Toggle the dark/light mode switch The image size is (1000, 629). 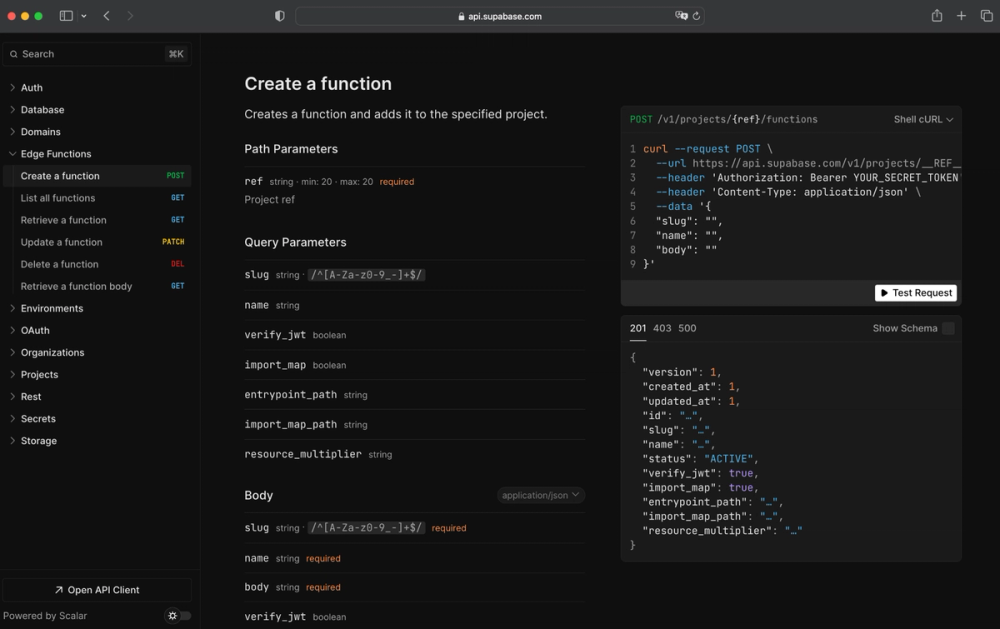click(179, 616)
